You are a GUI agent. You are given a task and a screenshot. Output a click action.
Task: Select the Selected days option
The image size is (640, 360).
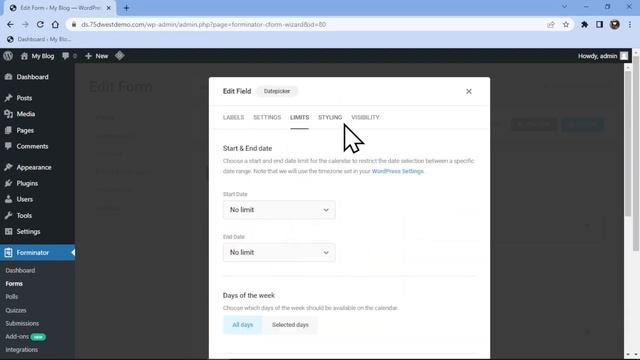[x=290, y=325]
